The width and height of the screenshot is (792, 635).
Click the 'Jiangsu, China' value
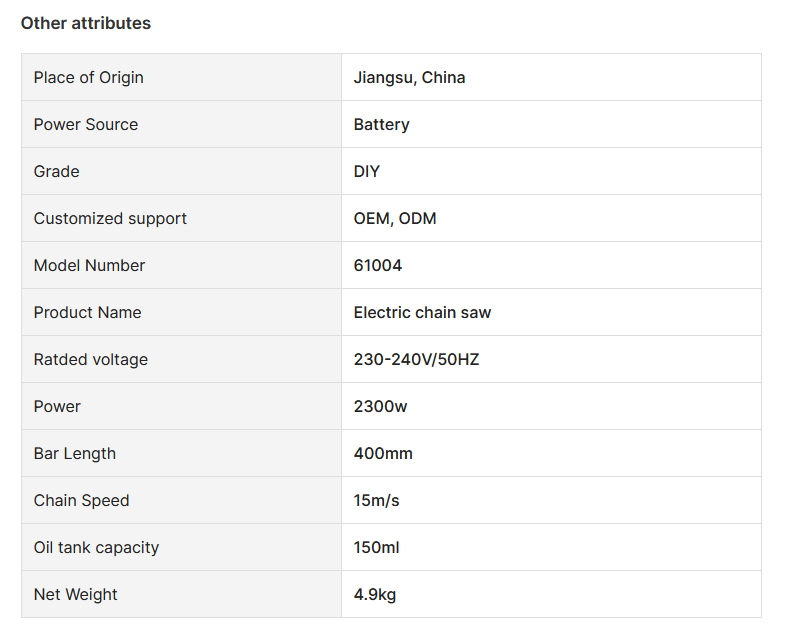coord(409,77)
